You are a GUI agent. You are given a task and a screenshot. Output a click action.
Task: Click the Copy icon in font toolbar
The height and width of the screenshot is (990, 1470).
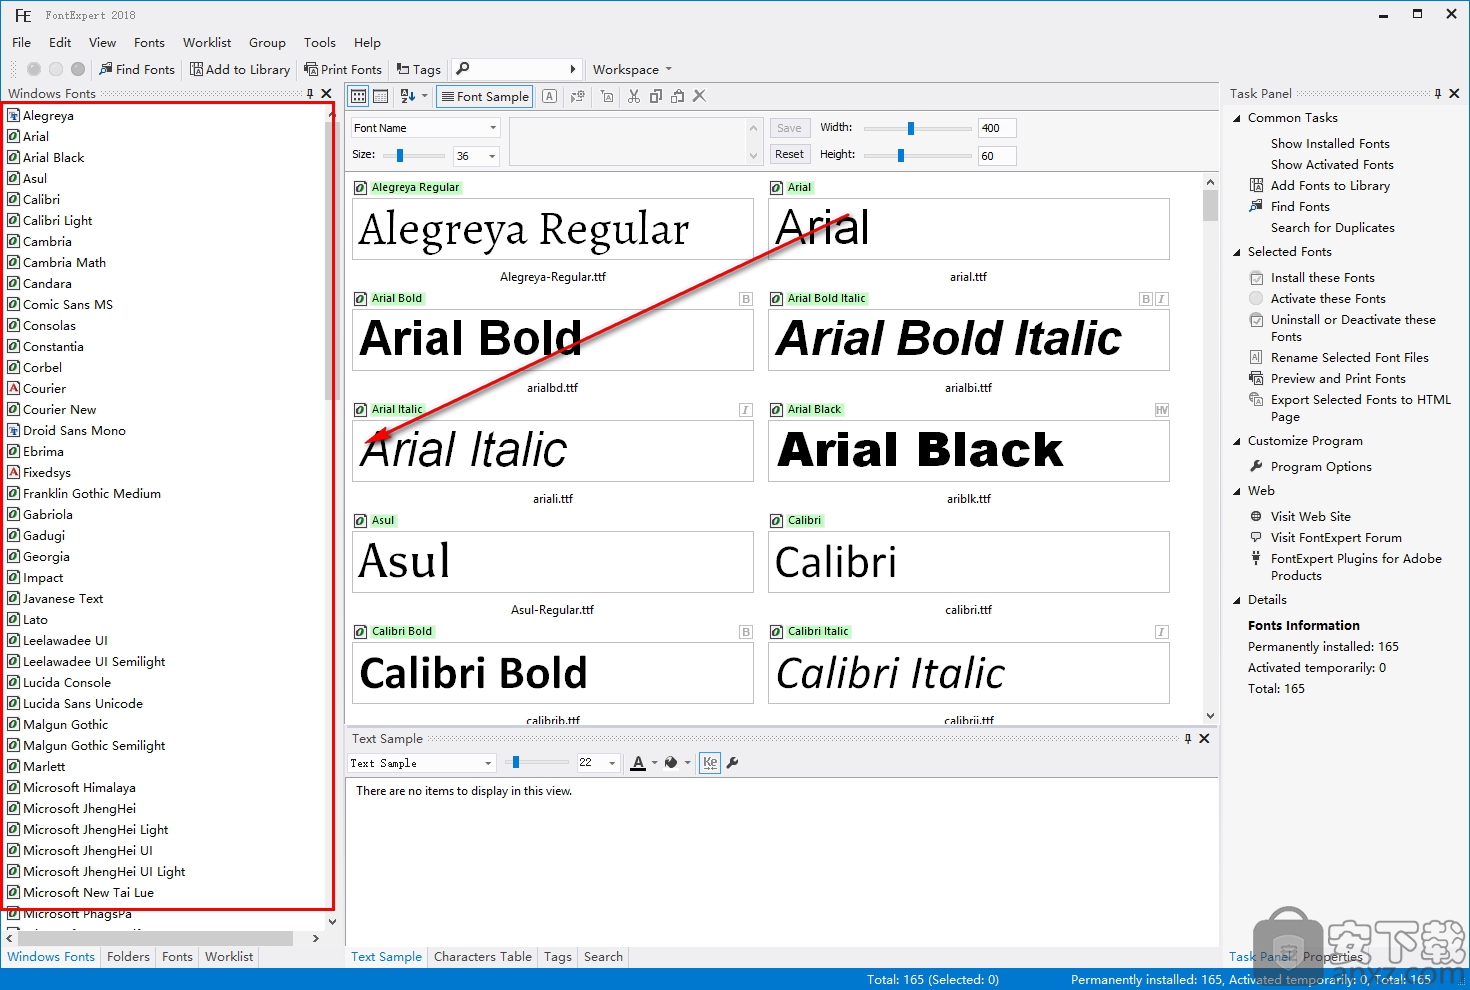coord(656,96)
